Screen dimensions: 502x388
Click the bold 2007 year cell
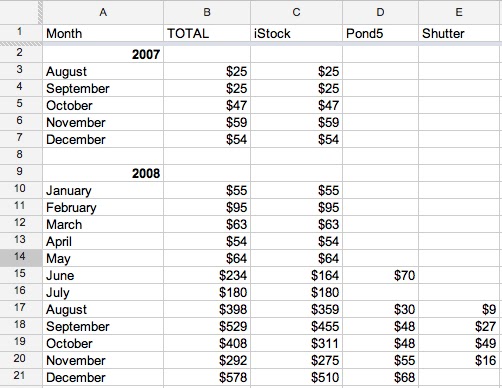tap(103, 54)
